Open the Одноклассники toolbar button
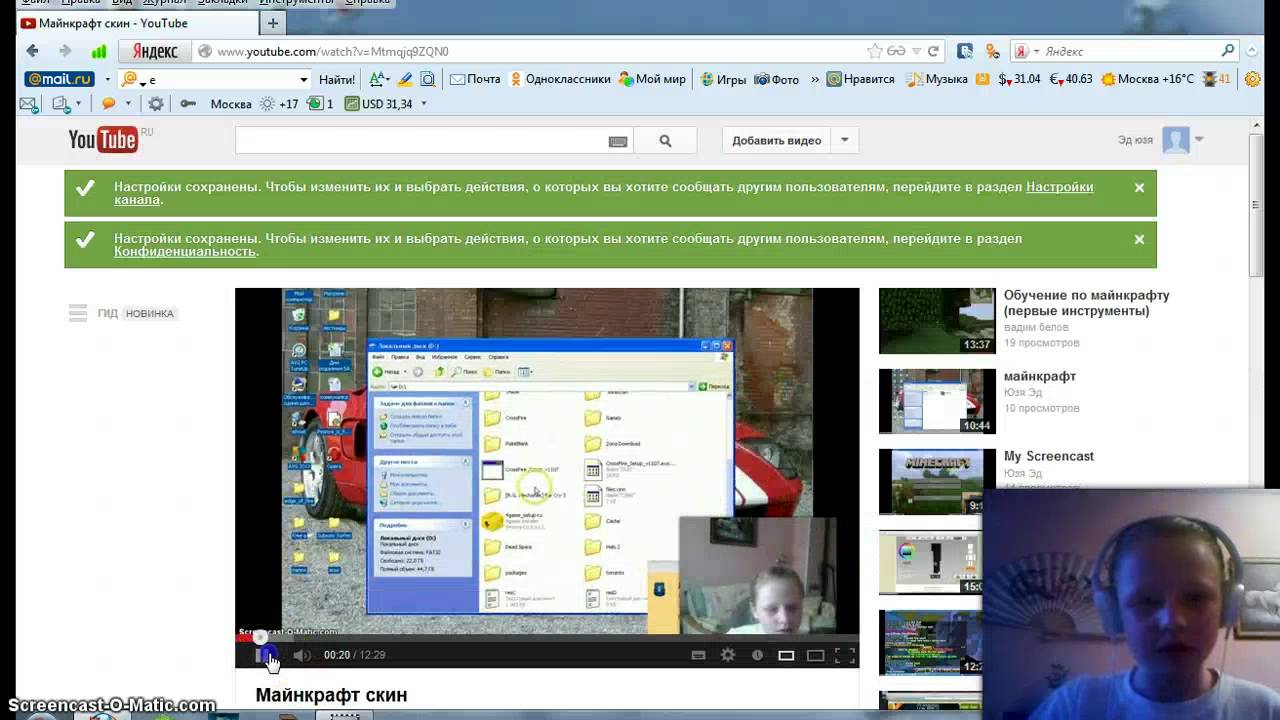 560,79
